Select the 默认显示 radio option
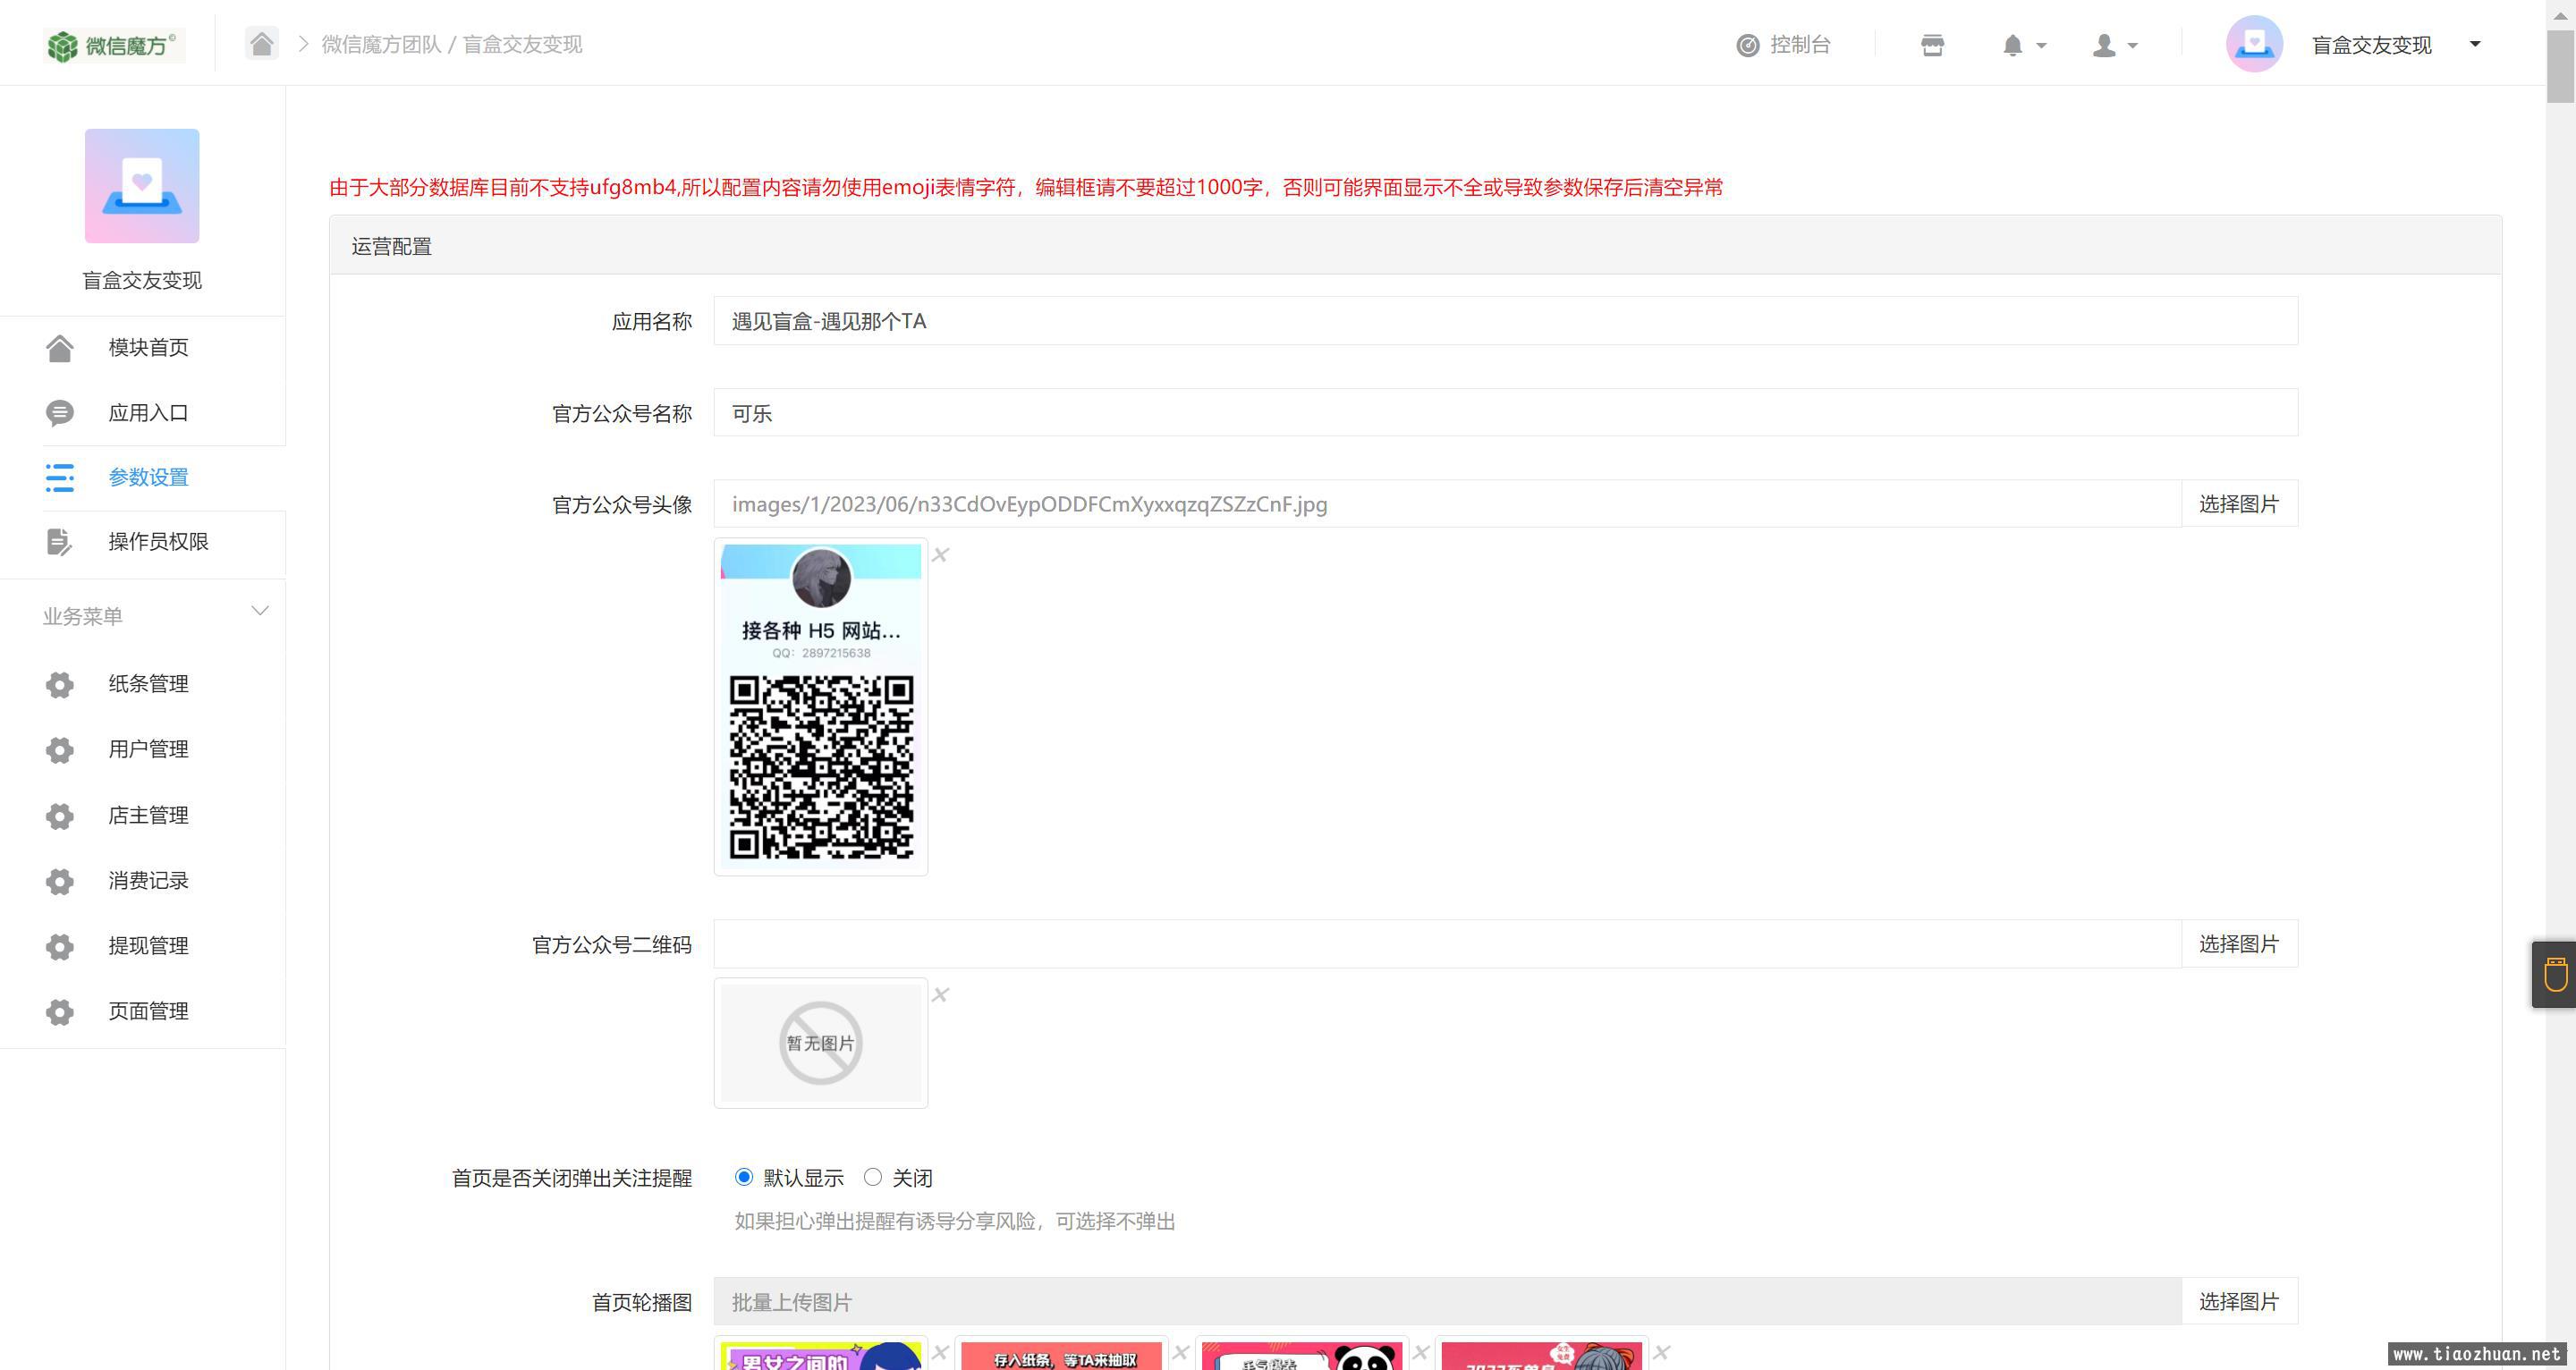This screenshot has width=2576, height=1370. click(x=743, y=1177)
